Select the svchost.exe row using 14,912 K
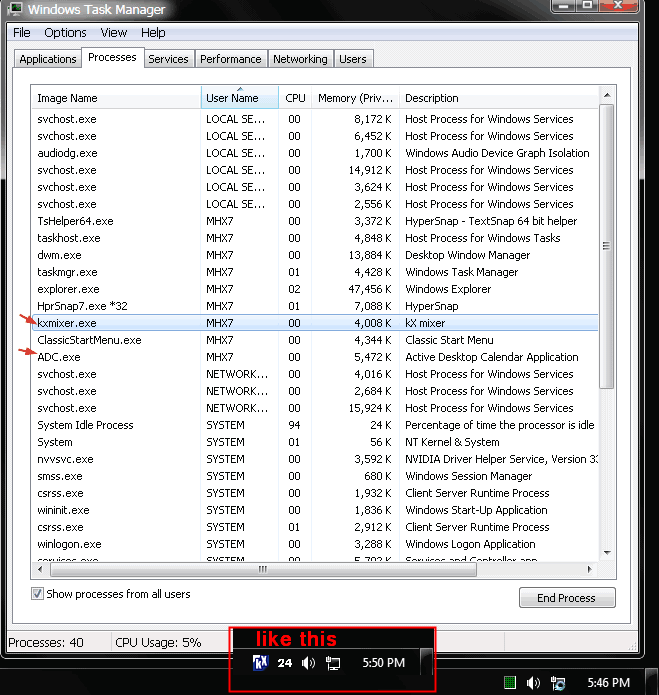The image size is (659, 695). point(315,170)
